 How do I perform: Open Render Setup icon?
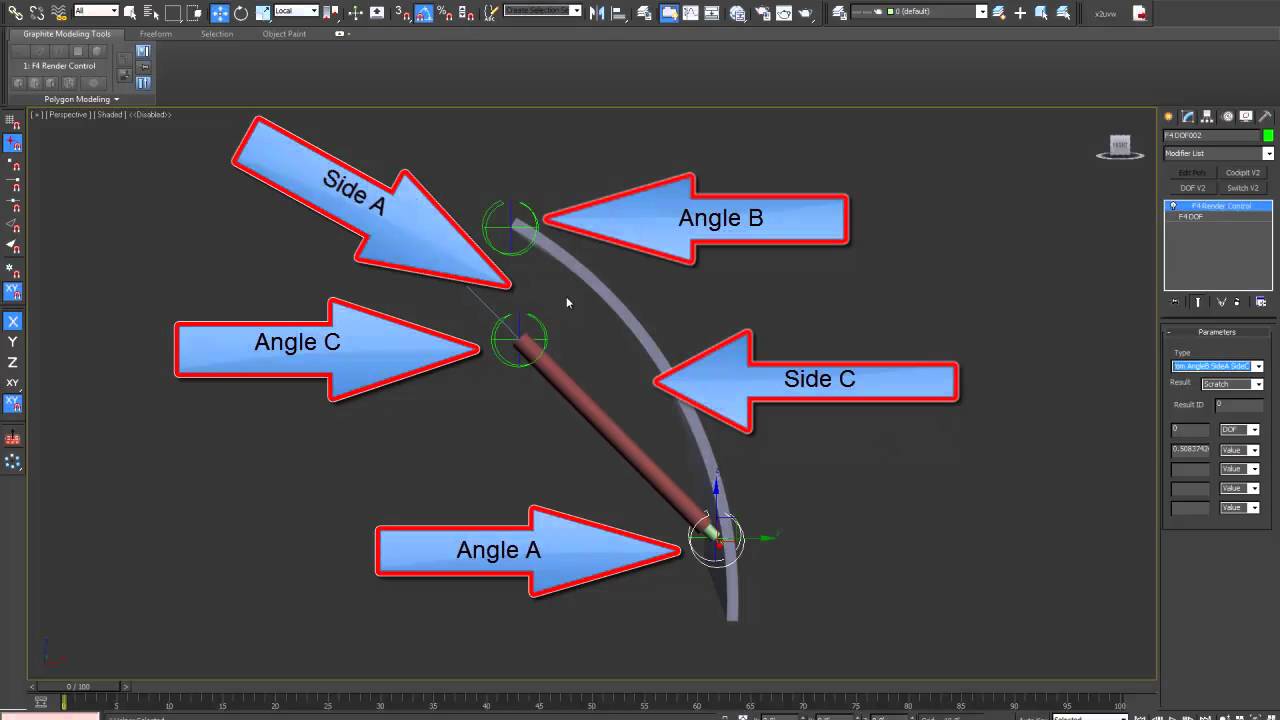[762, 12]
